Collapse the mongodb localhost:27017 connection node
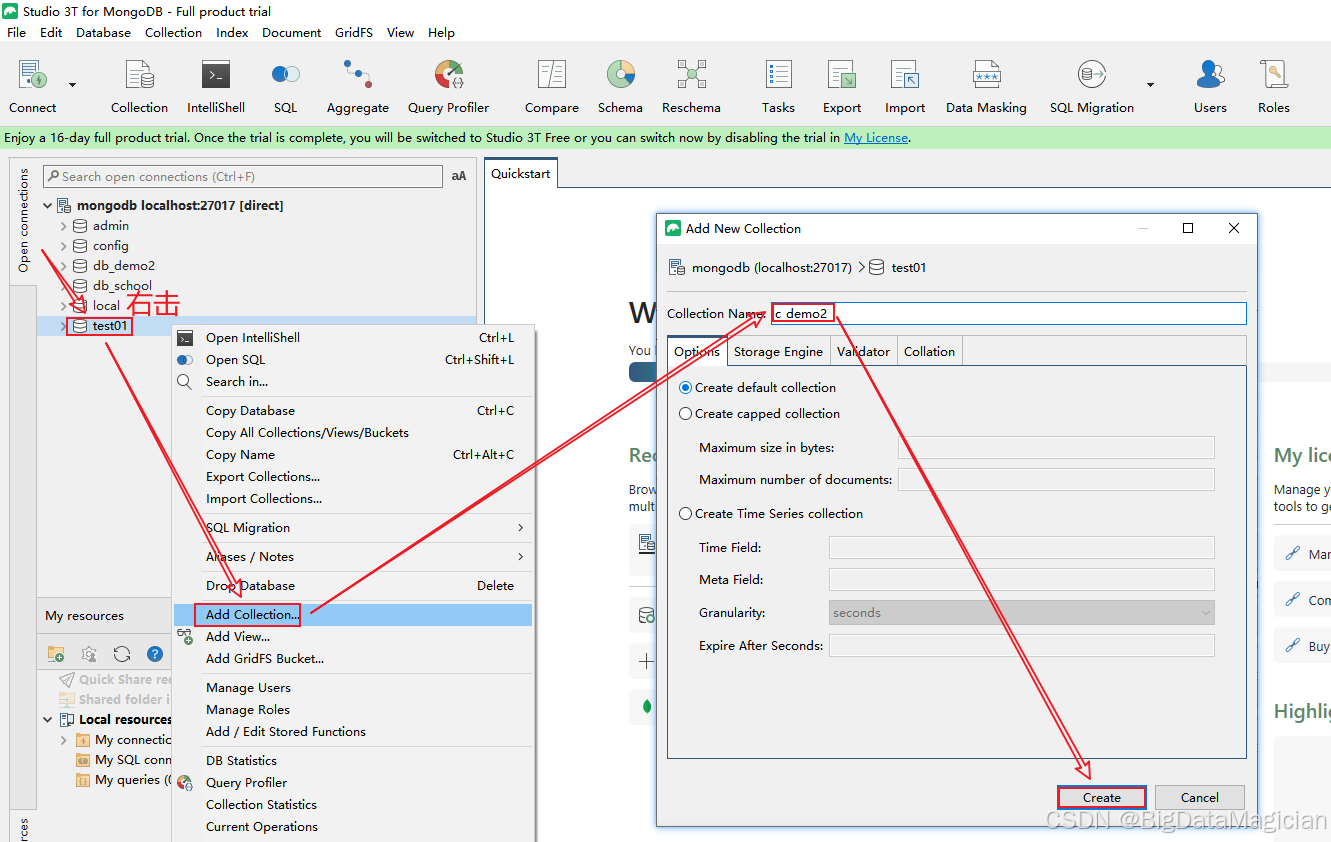Image resolution: width=1331 pixels, height=842 pixels. click(47, 205)
